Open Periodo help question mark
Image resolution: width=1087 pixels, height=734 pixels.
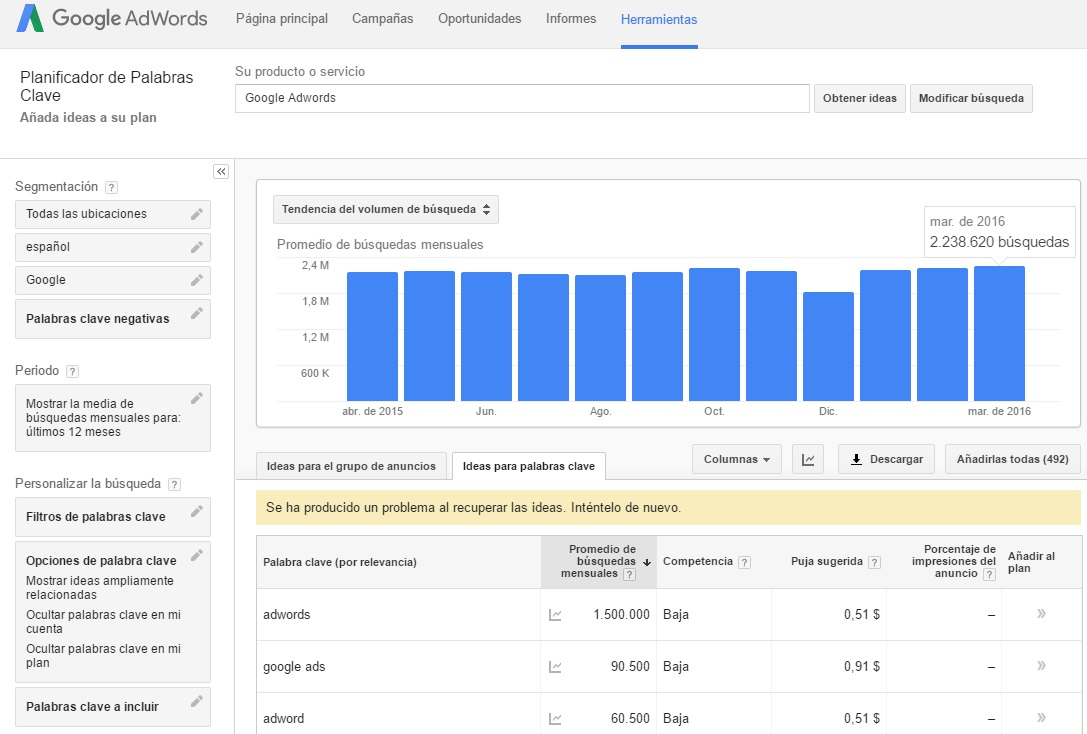click(x=72, y=372)
